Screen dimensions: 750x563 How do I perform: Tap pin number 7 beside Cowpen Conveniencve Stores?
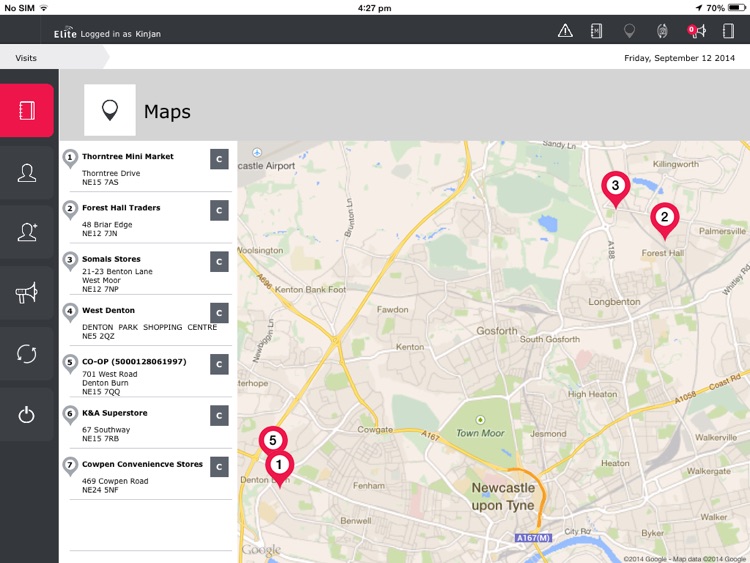(x=70, y=466)
